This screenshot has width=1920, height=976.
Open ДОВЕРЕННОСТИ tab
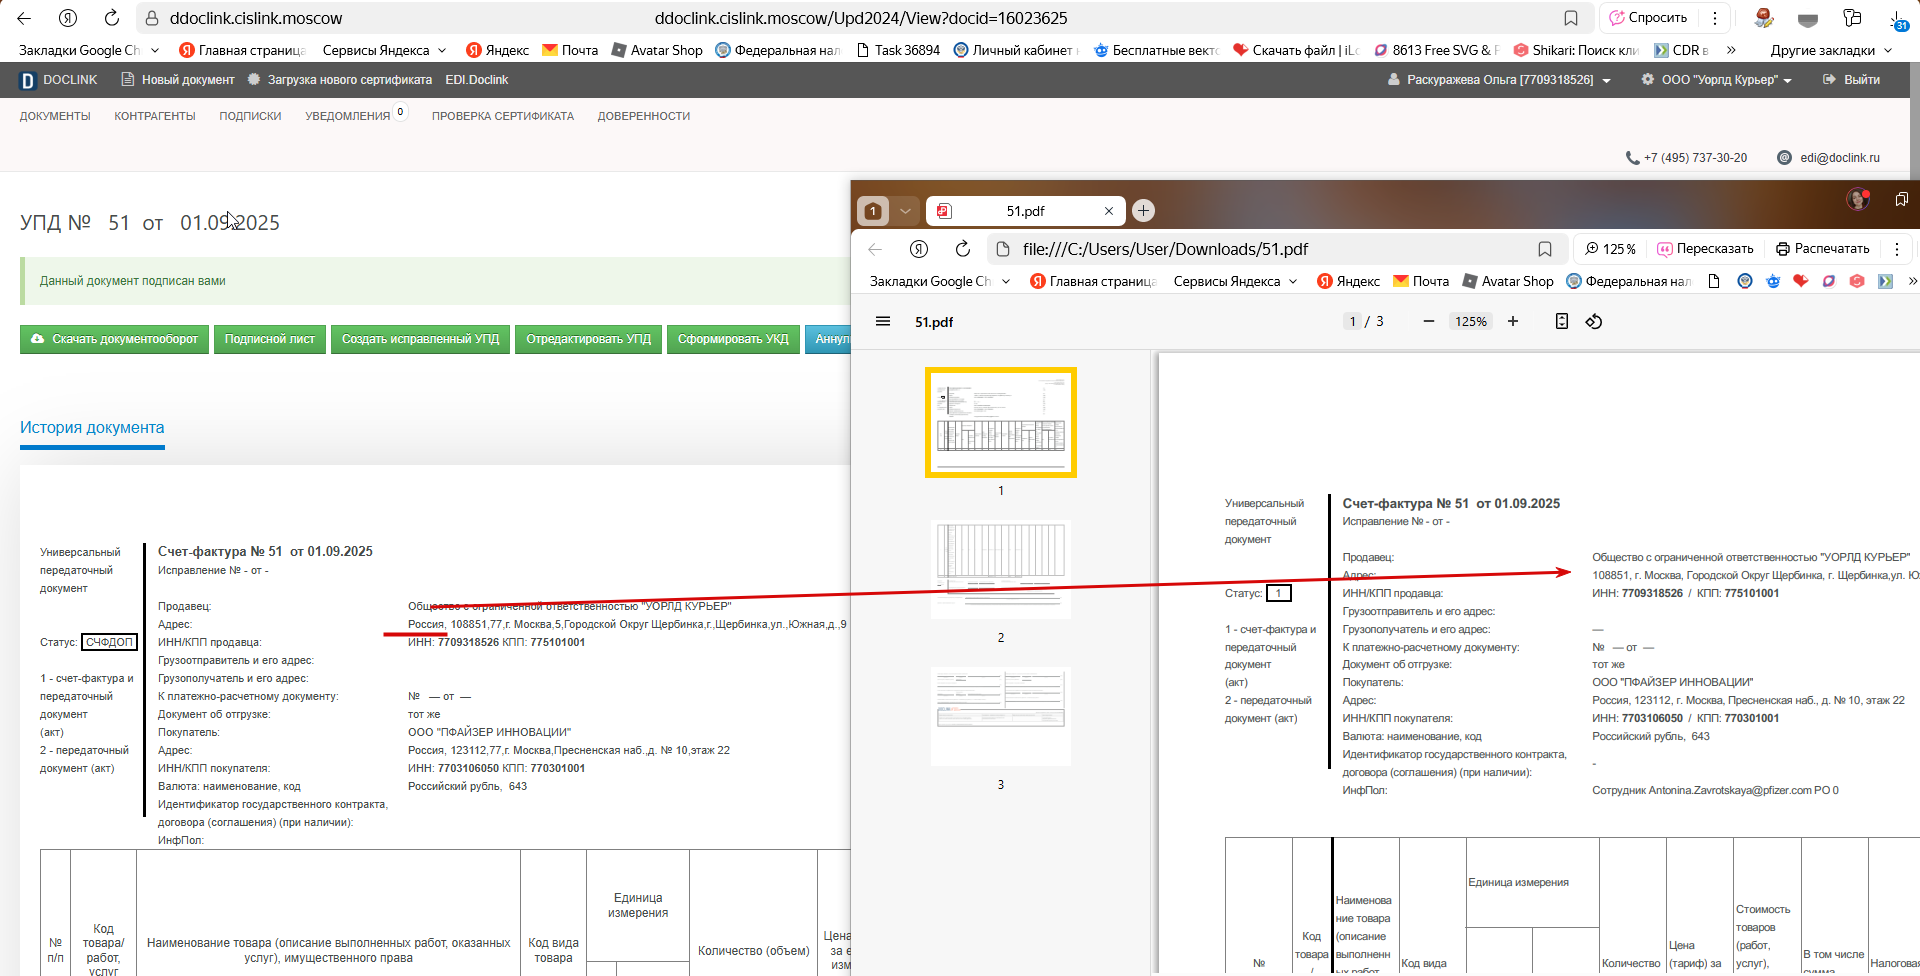(x=644, y=116)
